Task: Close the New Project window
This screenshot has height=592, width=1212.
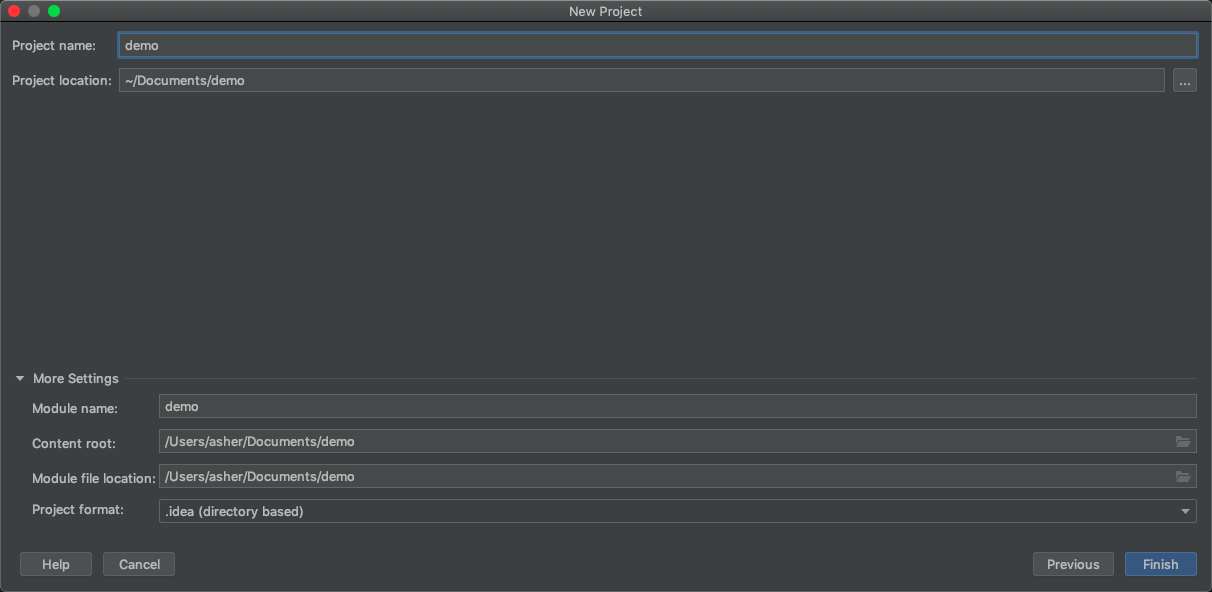Action: [x=14, y=11]
